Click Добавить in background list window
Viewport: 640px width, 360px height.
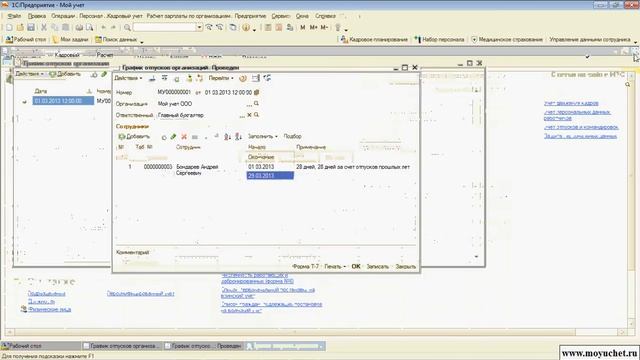pos(65,74)
